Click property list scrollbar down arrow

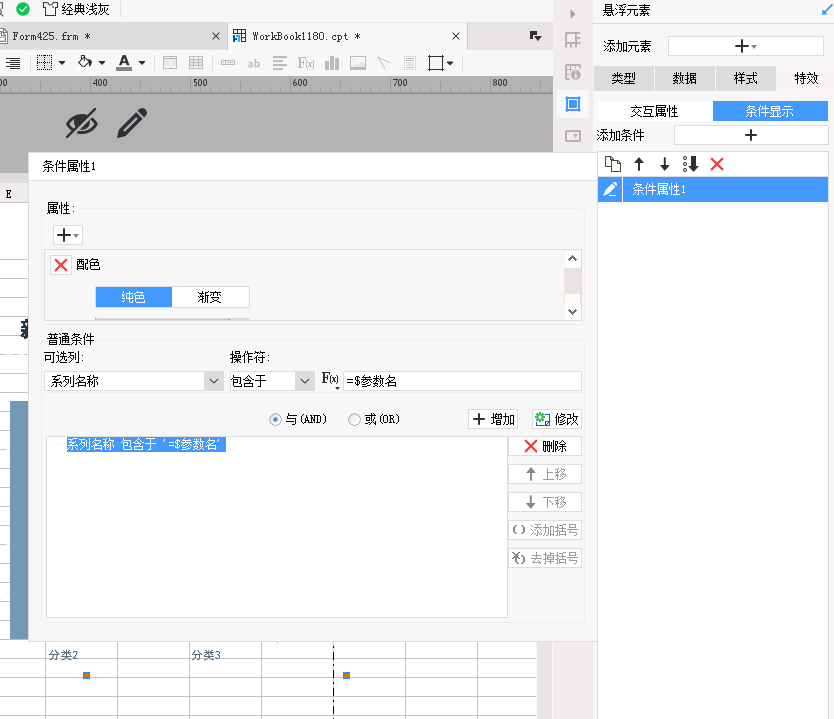[x=572, y=312]
